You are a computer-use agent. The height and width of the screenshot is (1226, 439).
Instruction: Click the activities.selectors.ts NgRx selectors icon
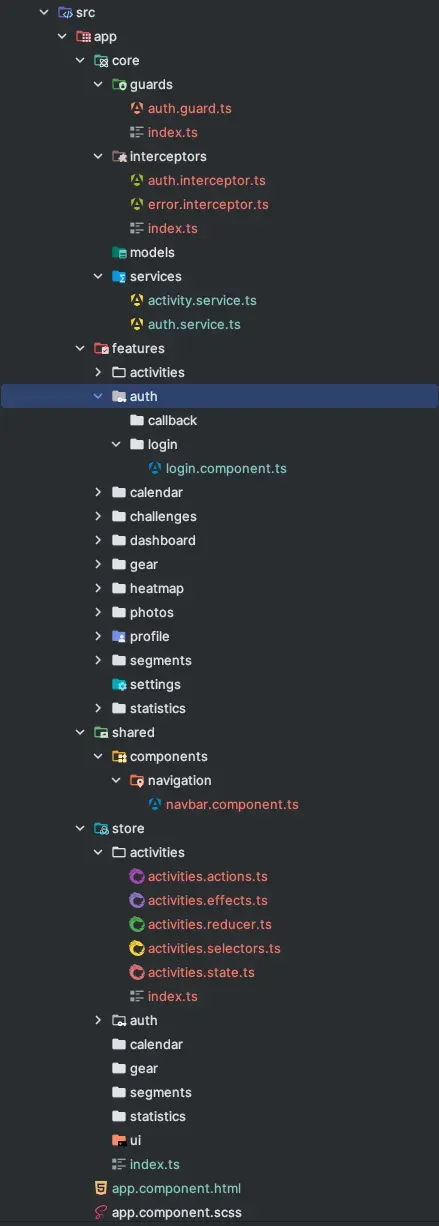click(x=137, y=948)
